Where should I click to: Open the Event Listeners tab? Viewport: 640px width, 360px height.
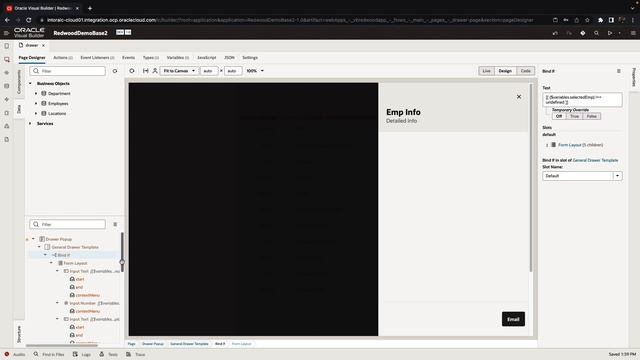[x=97, y=58]
